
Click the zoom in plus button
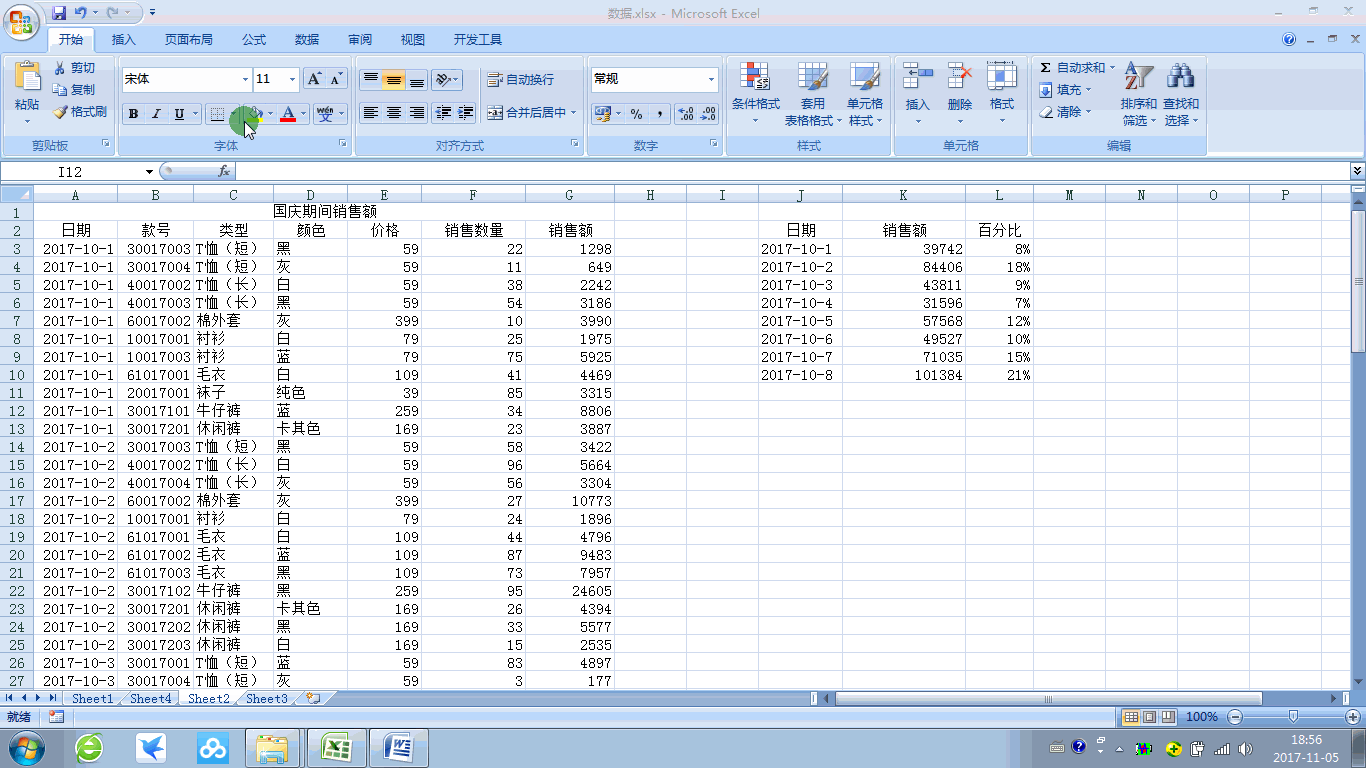[1353, 717]
